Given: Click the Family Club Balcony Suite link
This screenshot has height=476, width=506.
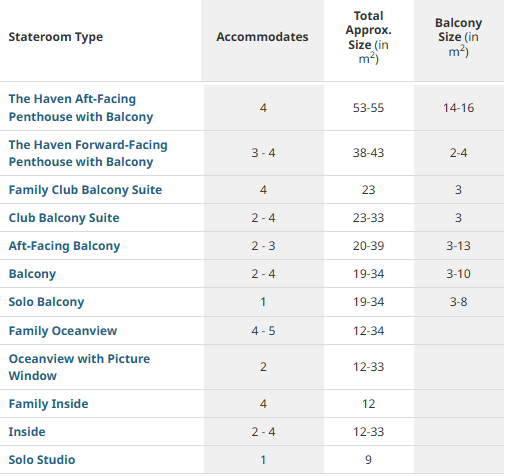Looking at the screenshot, I should point(85,190).
